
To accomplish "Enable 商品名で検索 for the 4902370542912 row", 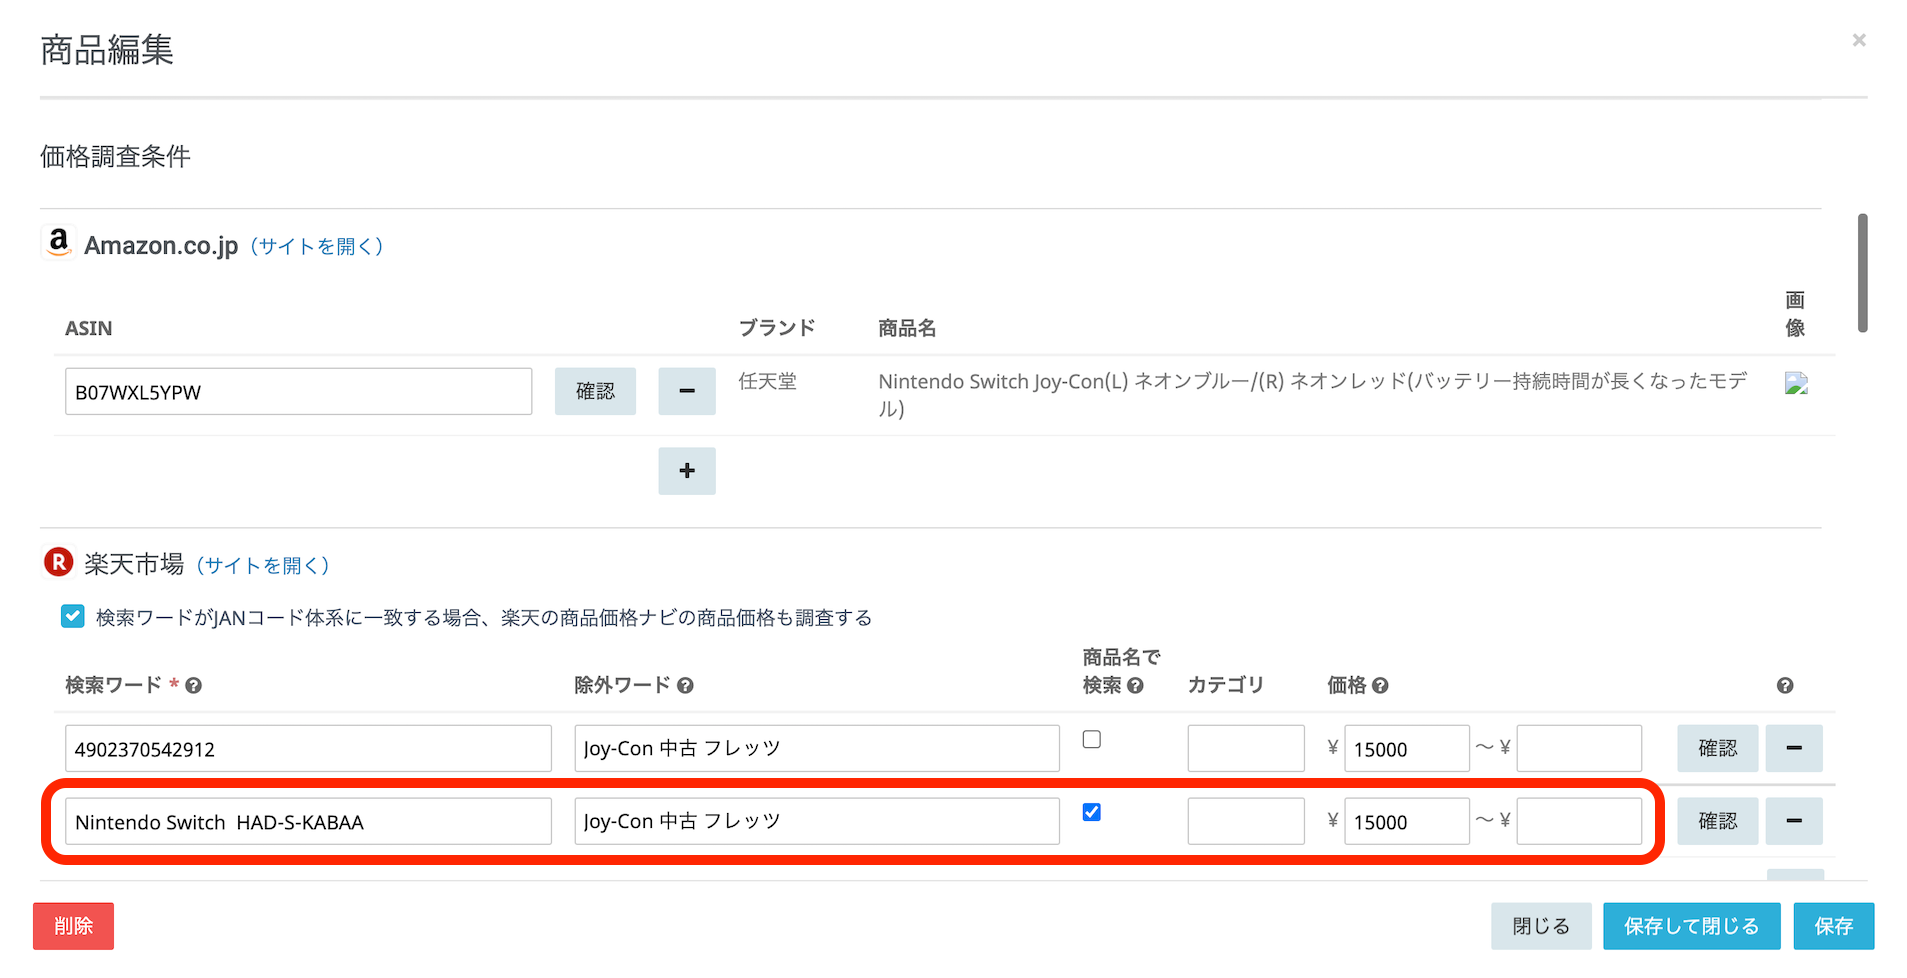I will (x=1092, y=740).
